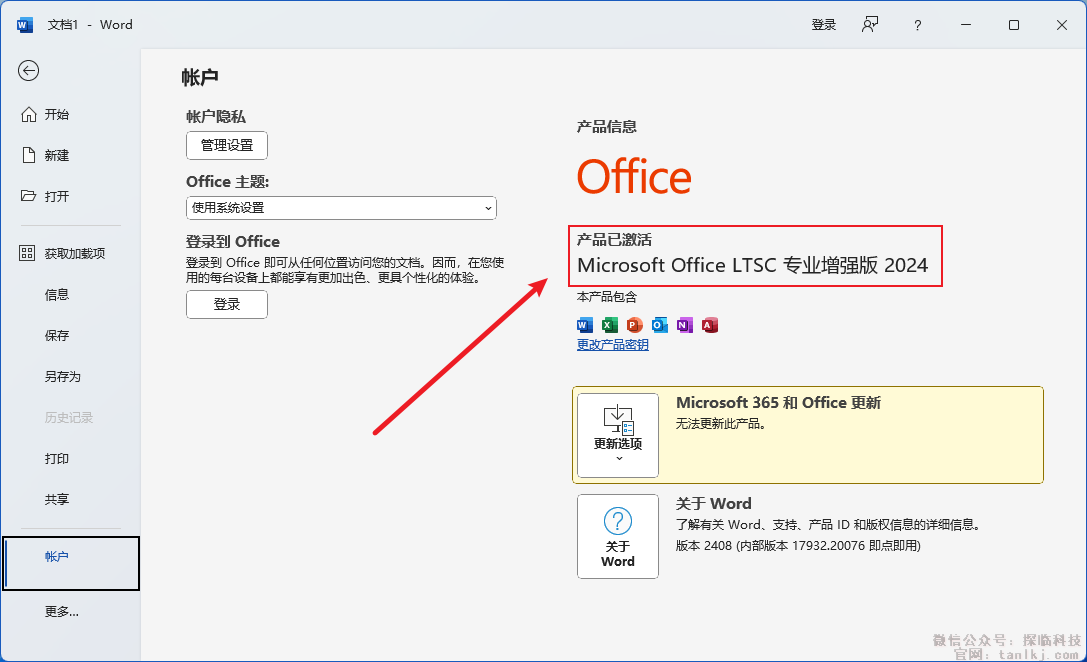Image resolution: width=1087 pixels, height=662 pixels.
Task: Click the 产品已激活 status text
Action: [614, 240]
